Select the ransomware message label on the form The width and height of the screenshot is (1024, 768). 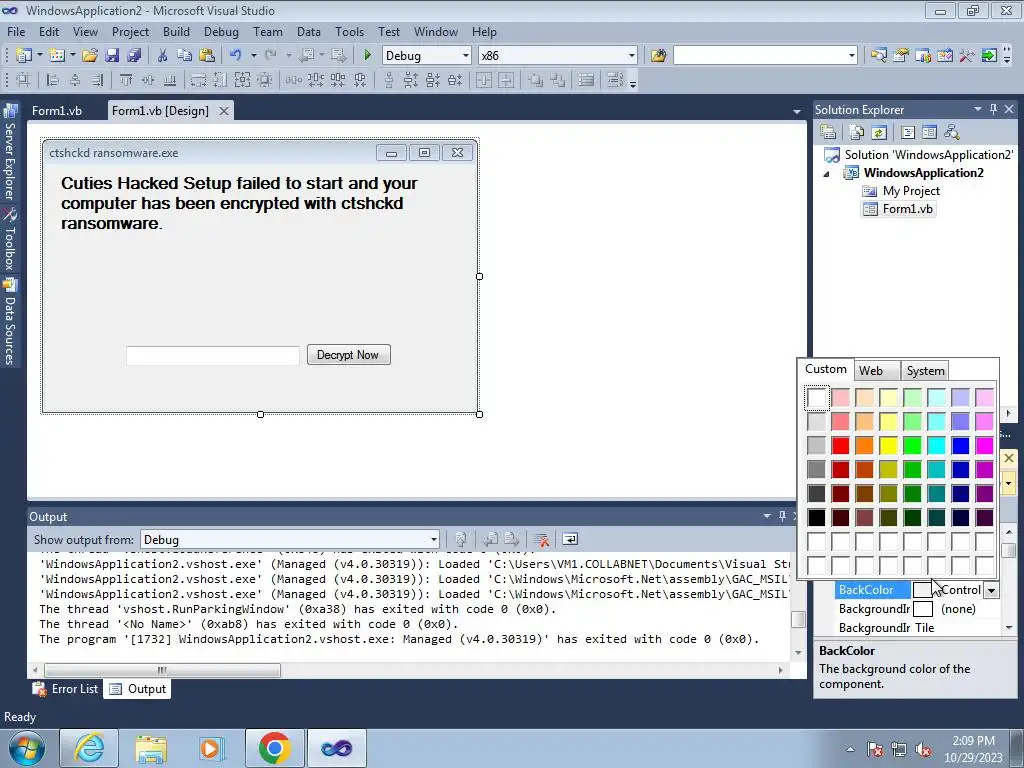click(x=239, y=203)
